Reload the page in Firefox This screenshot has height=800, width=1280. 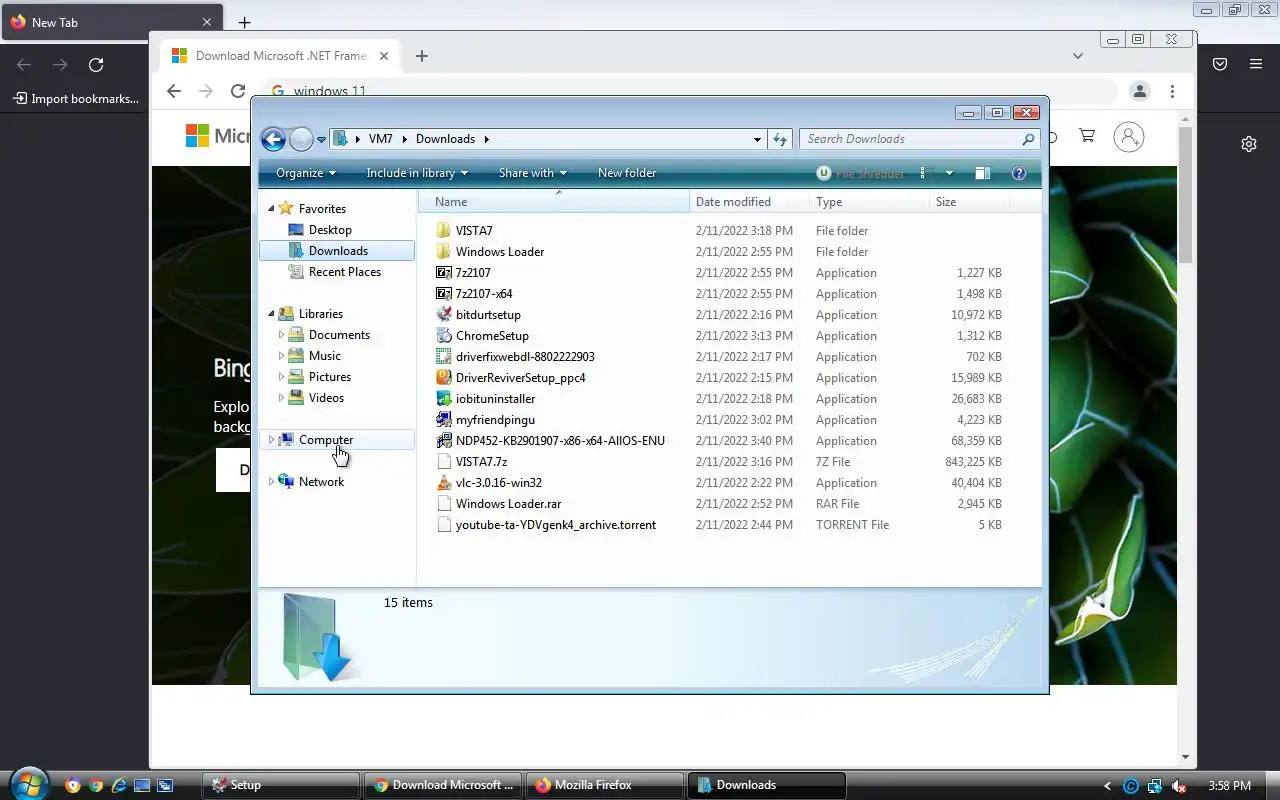click(x=96, y=65)
